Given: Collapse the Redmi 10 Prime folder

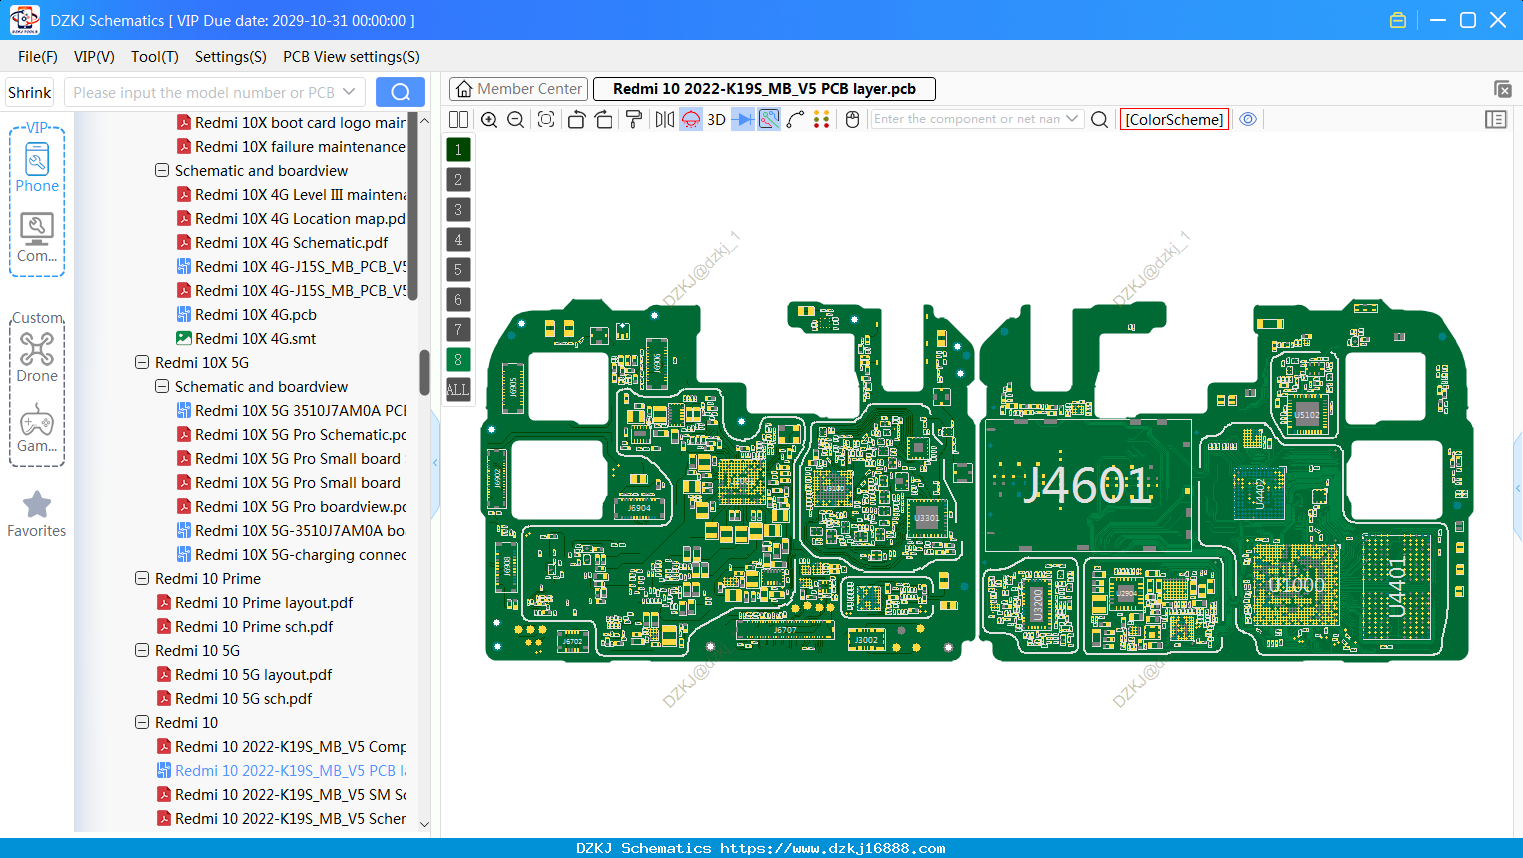Looking at the screenshot, I should (142, 578).
